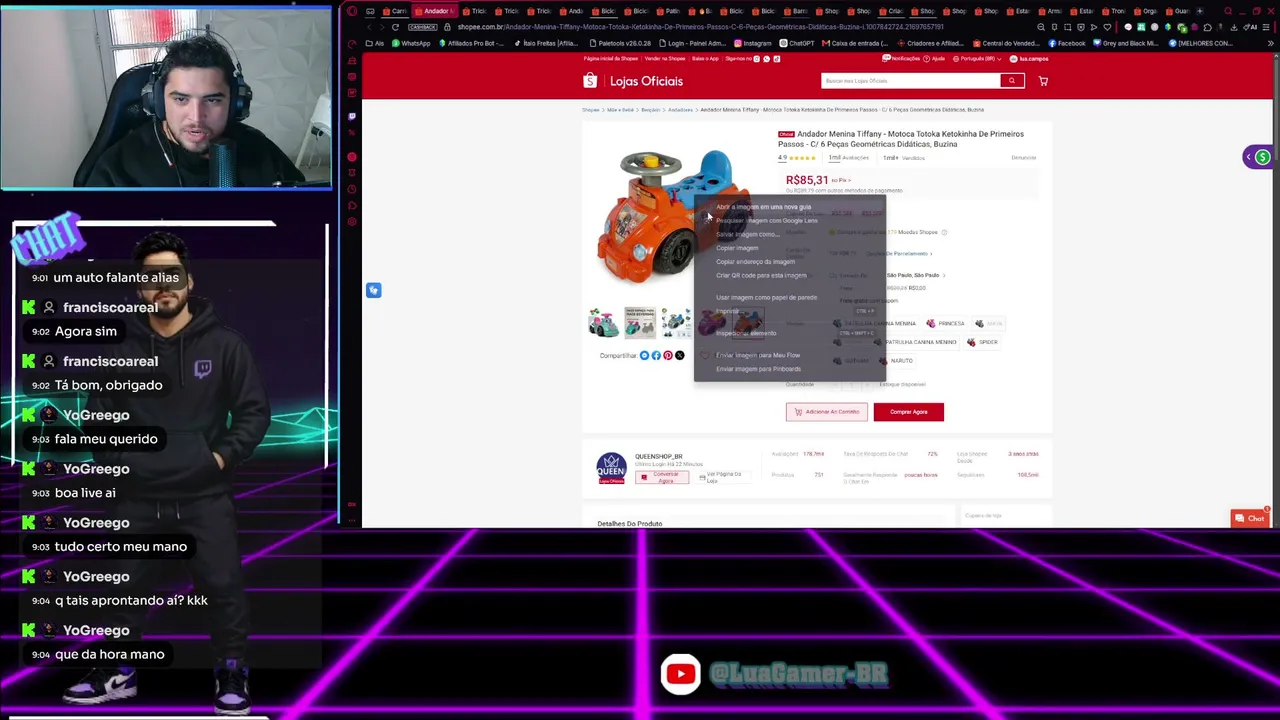Image resolution: width=1280 pixels, height=720 pixels.
Task: Click the 1mil Avaliações rating count
Action: [x=848, y=158]
